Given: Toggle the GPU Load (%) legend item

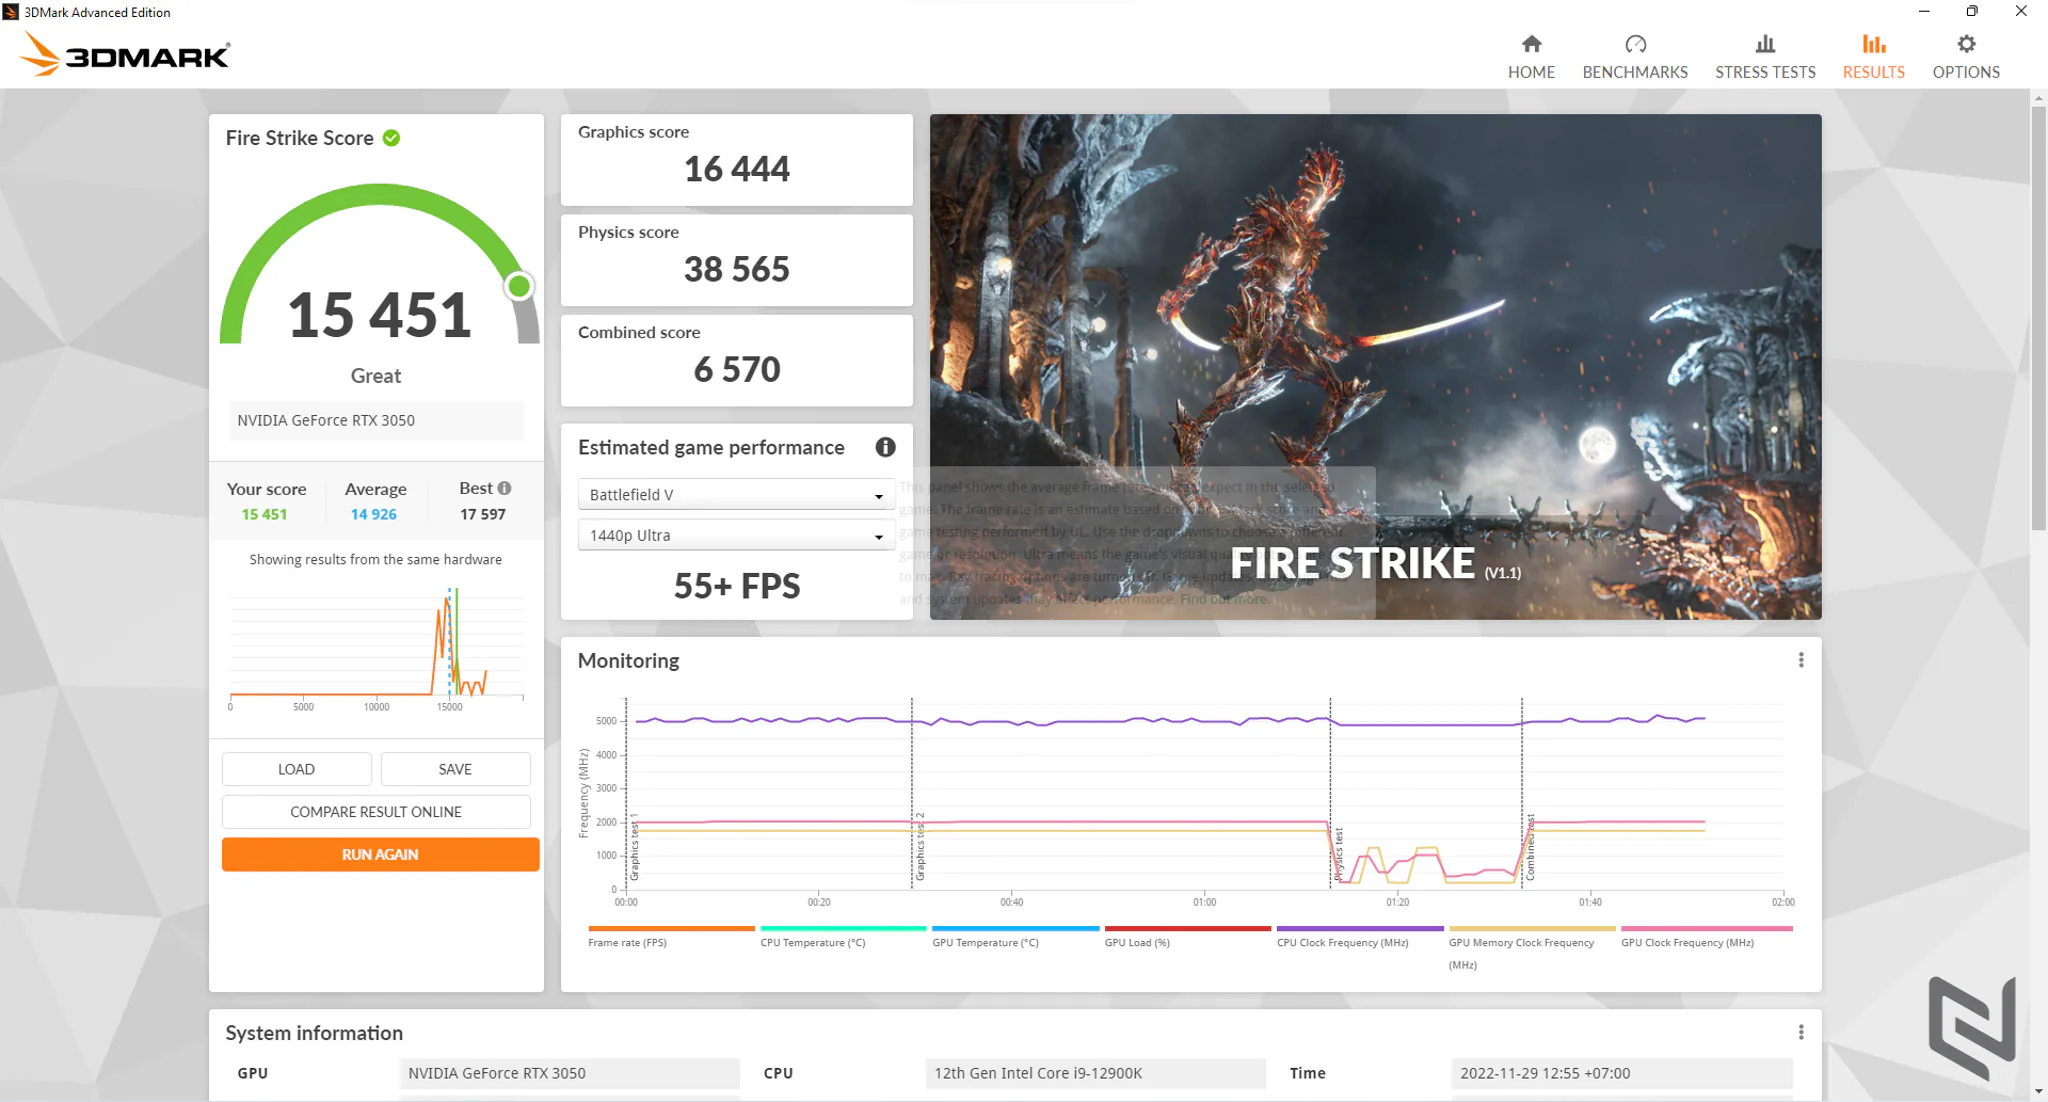Looking at the screenshot, I should 1187,938.
